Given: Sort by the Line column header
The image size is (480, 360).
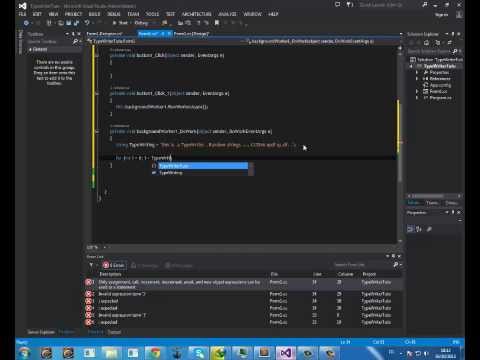Looking at the screenshot, I should point(317,274).
